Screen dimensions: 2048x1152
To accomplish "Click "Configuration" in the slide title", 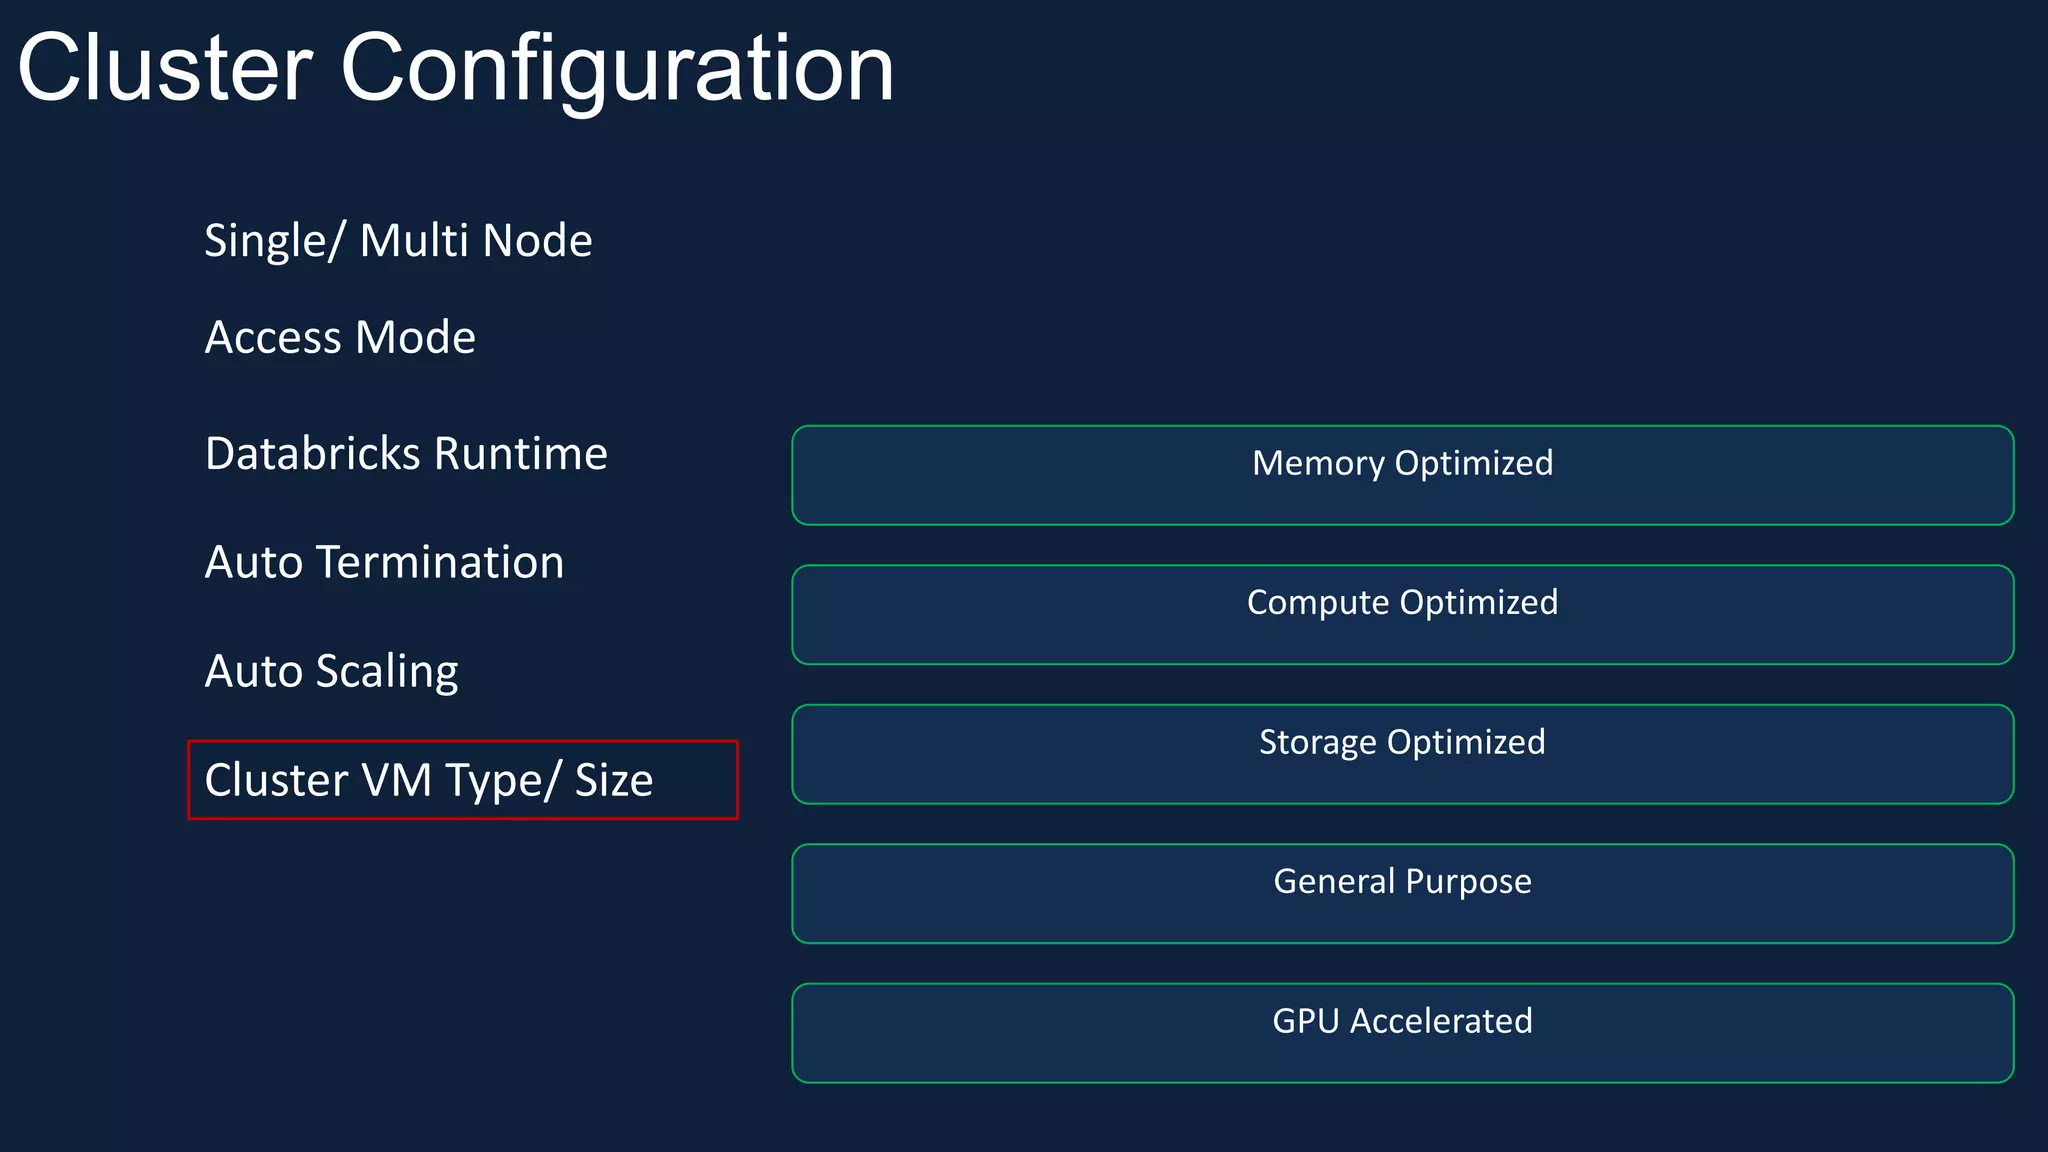I will click(x=617, y=68).
